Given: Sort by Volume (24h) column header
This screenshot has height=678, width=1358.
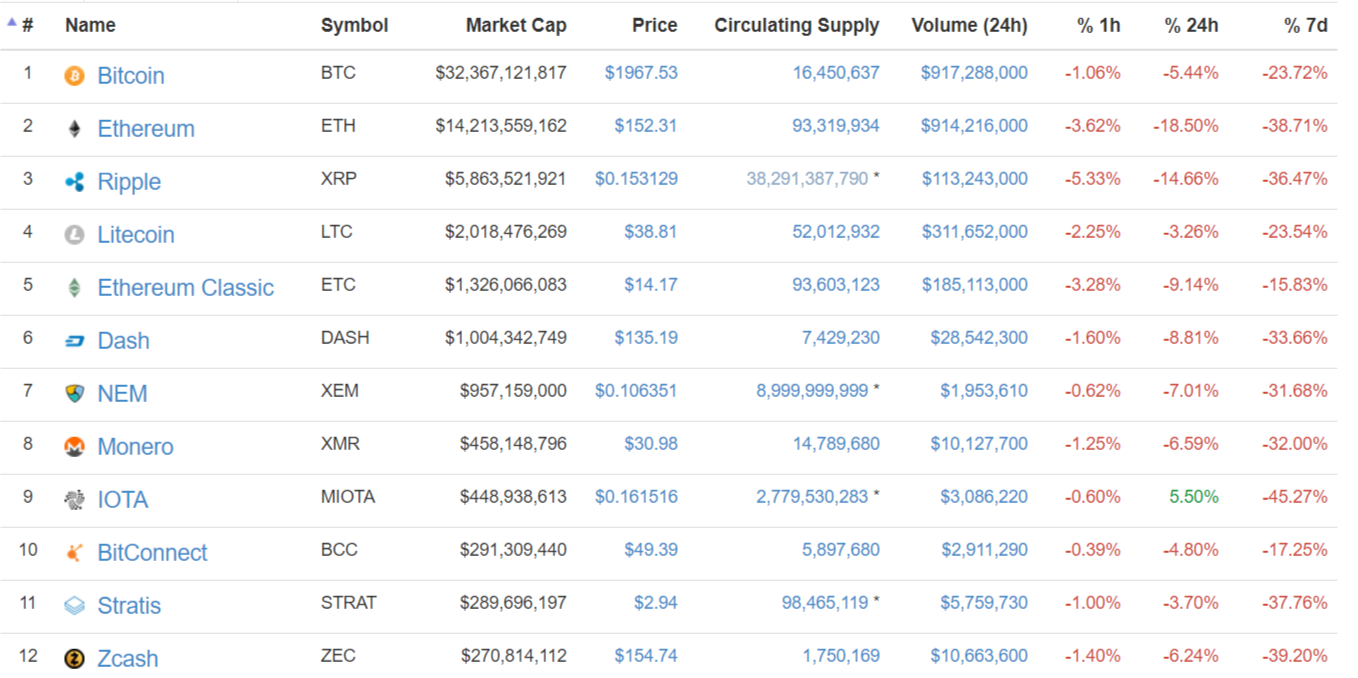Looking at the screenshot, I should [x=969, y=25].
